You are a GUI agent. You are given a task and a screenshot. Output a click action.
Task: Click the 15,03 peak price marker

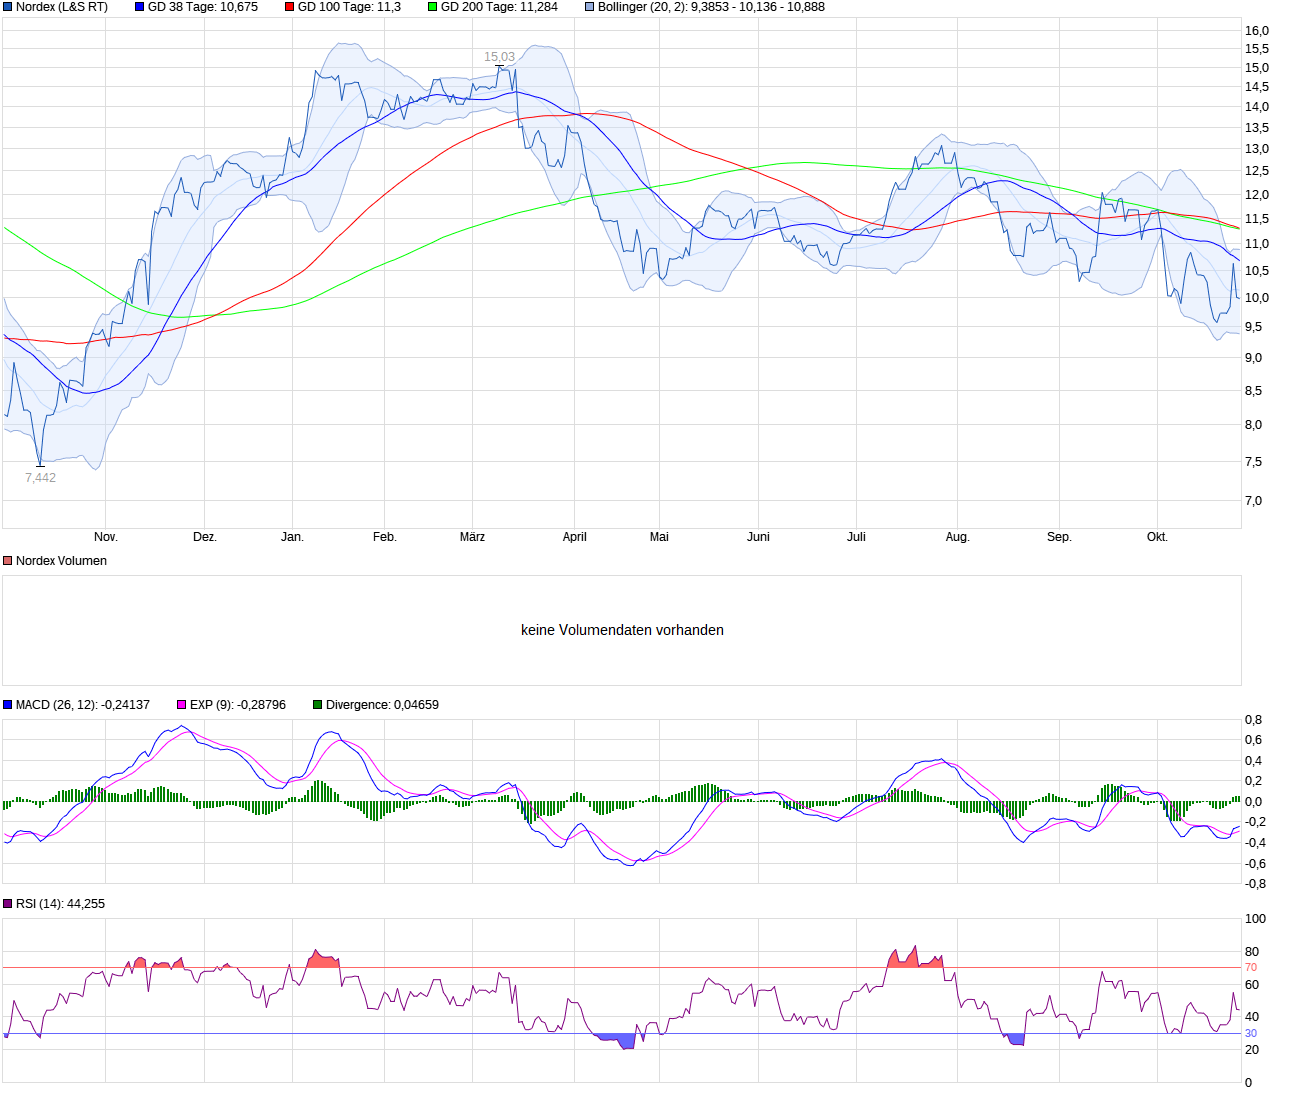(x=497, y=56)
